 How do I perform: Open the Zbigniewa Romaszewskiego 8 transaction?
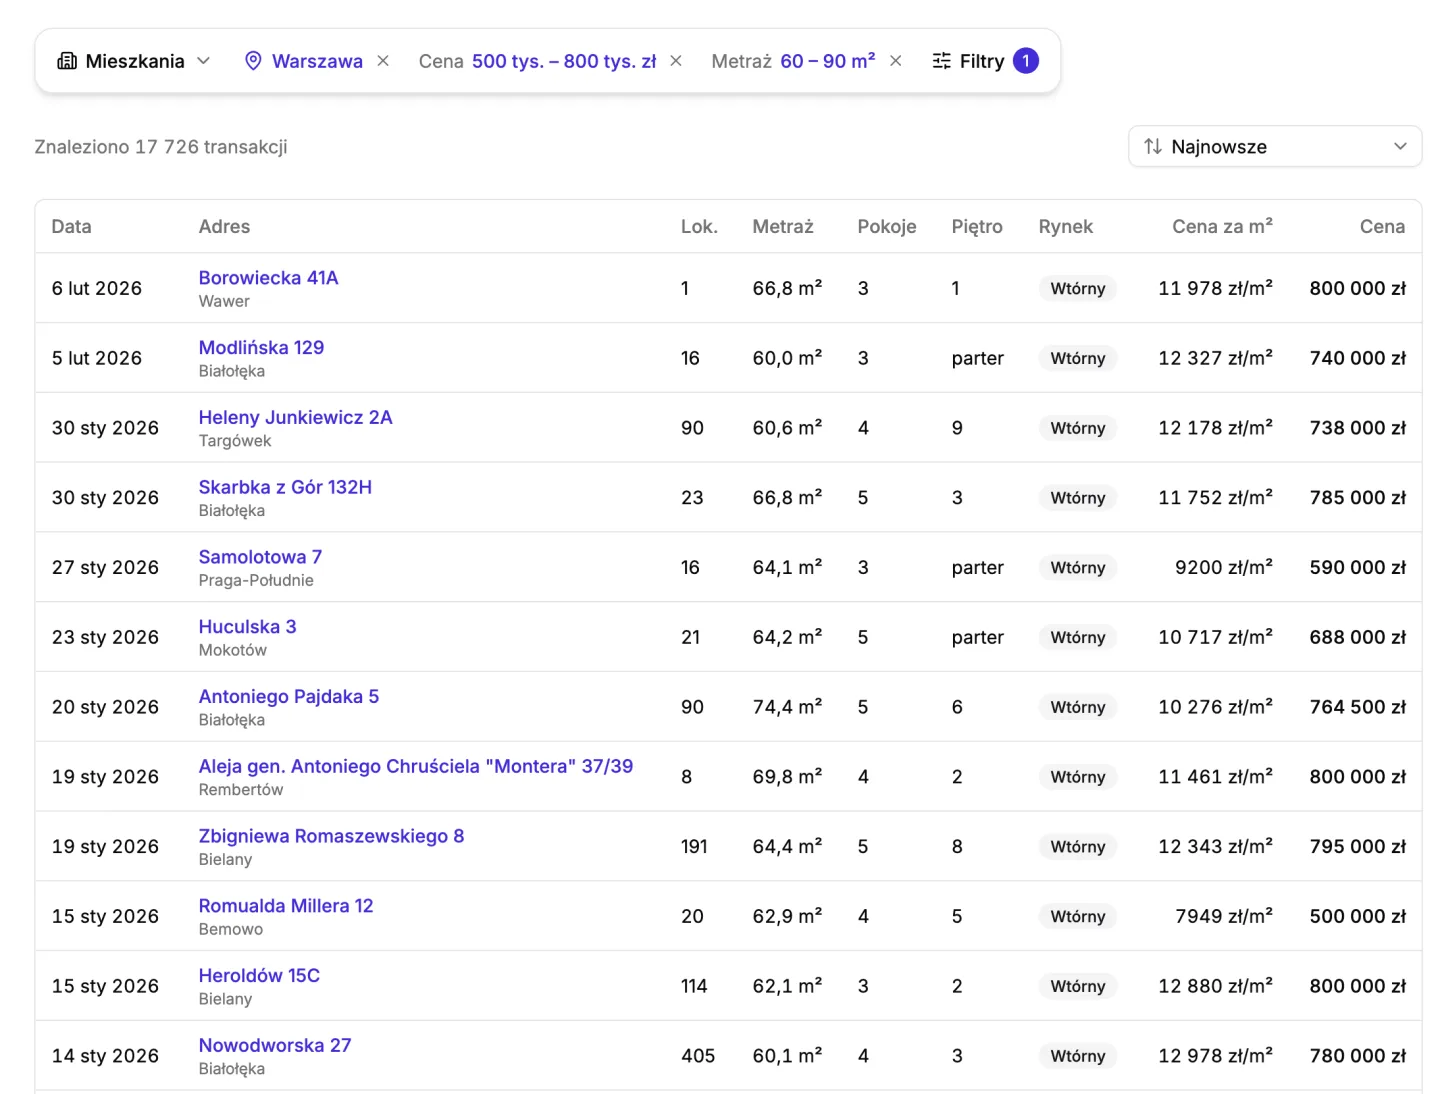click(x=331, y=836)
